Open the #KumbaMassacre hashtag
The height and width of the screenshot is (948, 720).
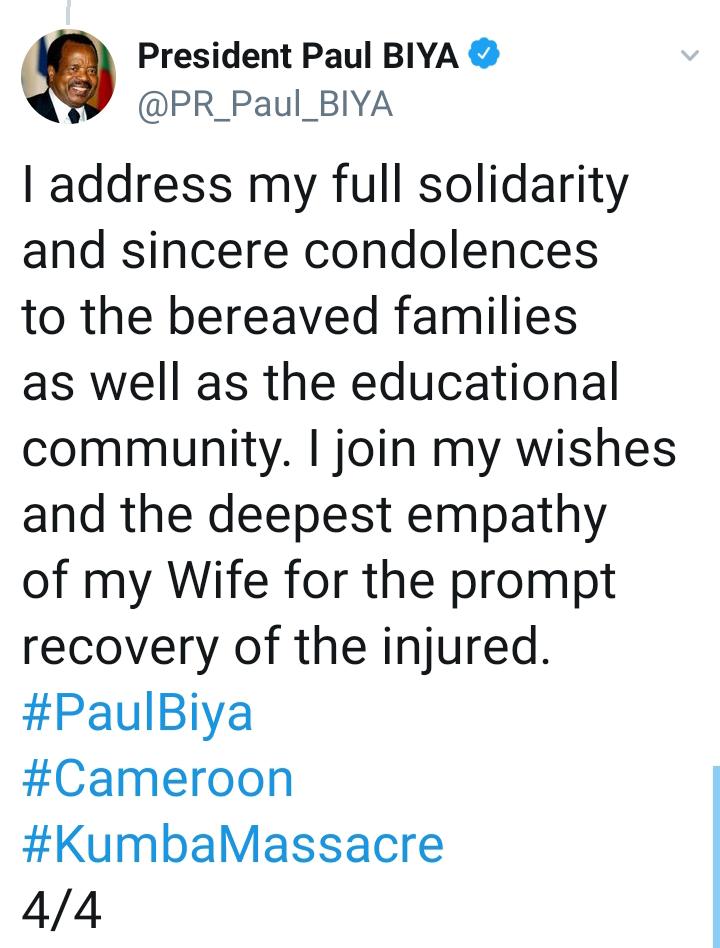[233, 845]
